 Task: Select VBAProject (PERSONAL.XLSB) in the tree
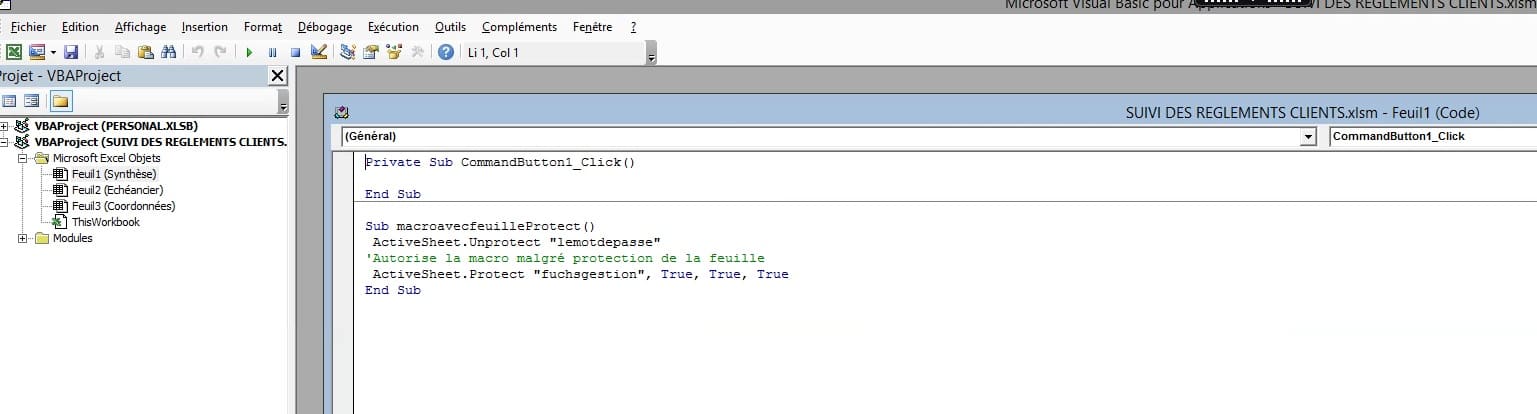[116, 126]
